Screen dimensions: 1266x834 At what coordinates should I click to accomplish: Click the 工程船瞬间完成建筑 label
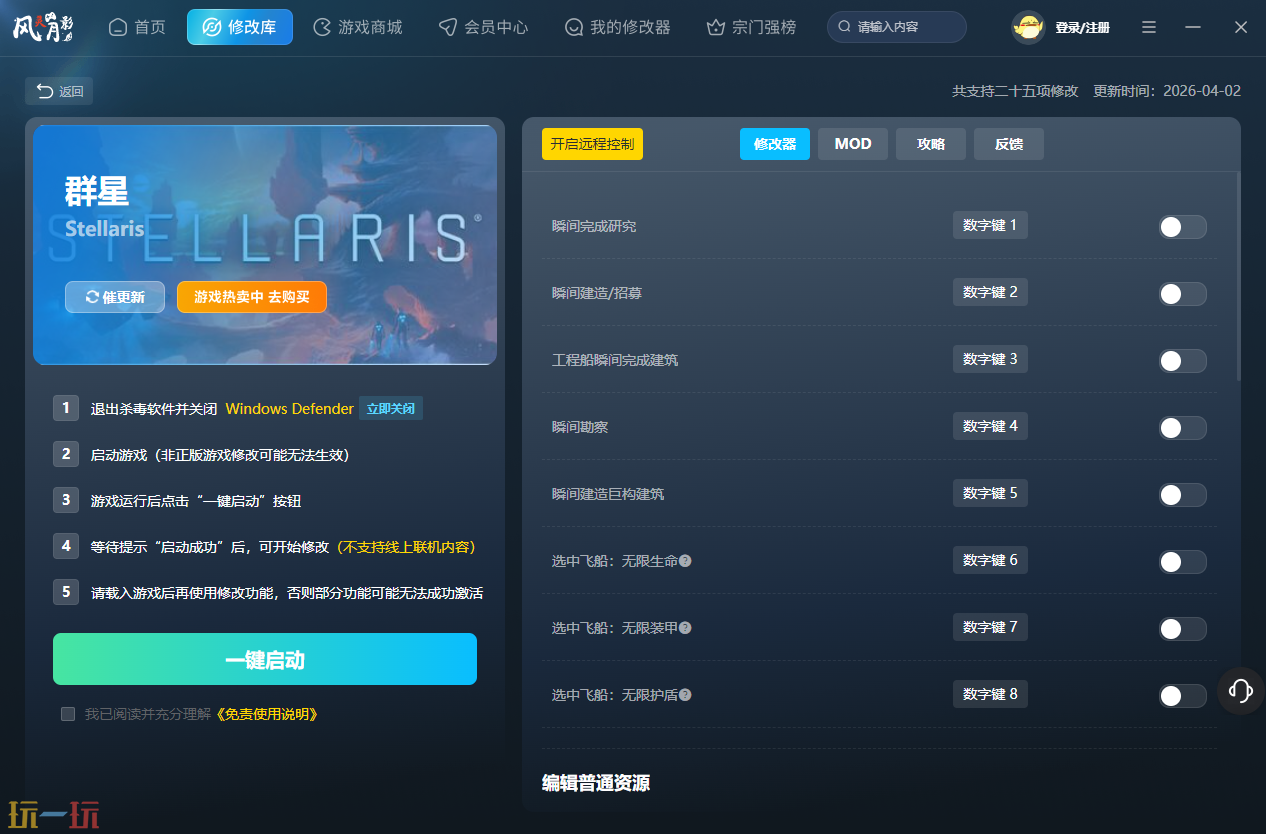(x=615, y=361)
